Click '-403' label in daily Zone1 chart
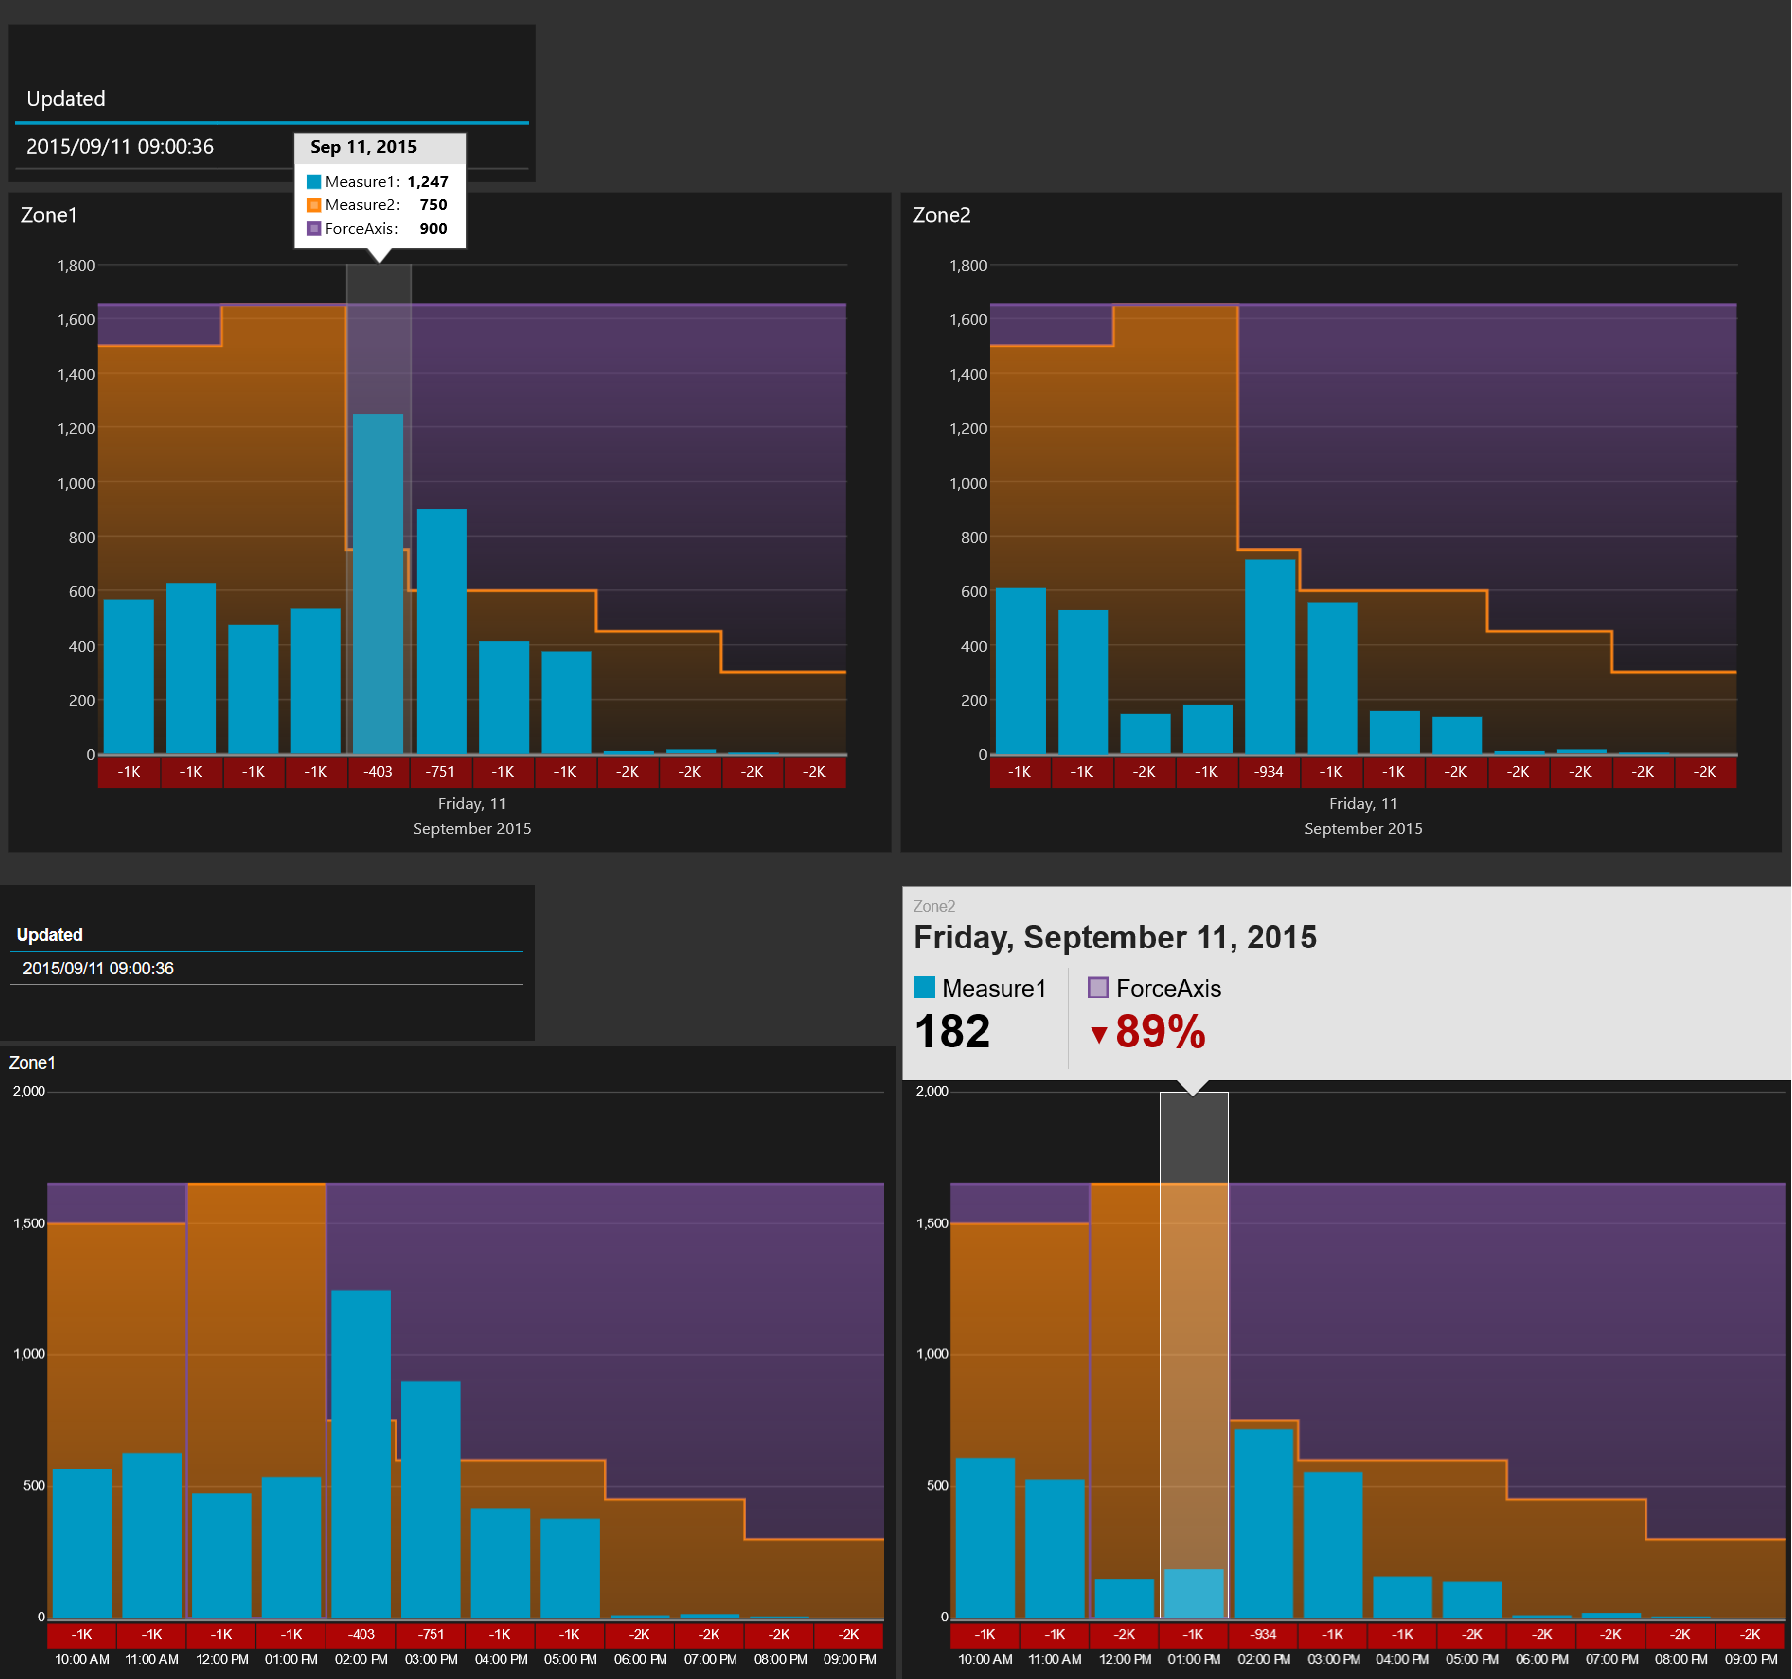The image size is (1792, 1679). (378, 772)
